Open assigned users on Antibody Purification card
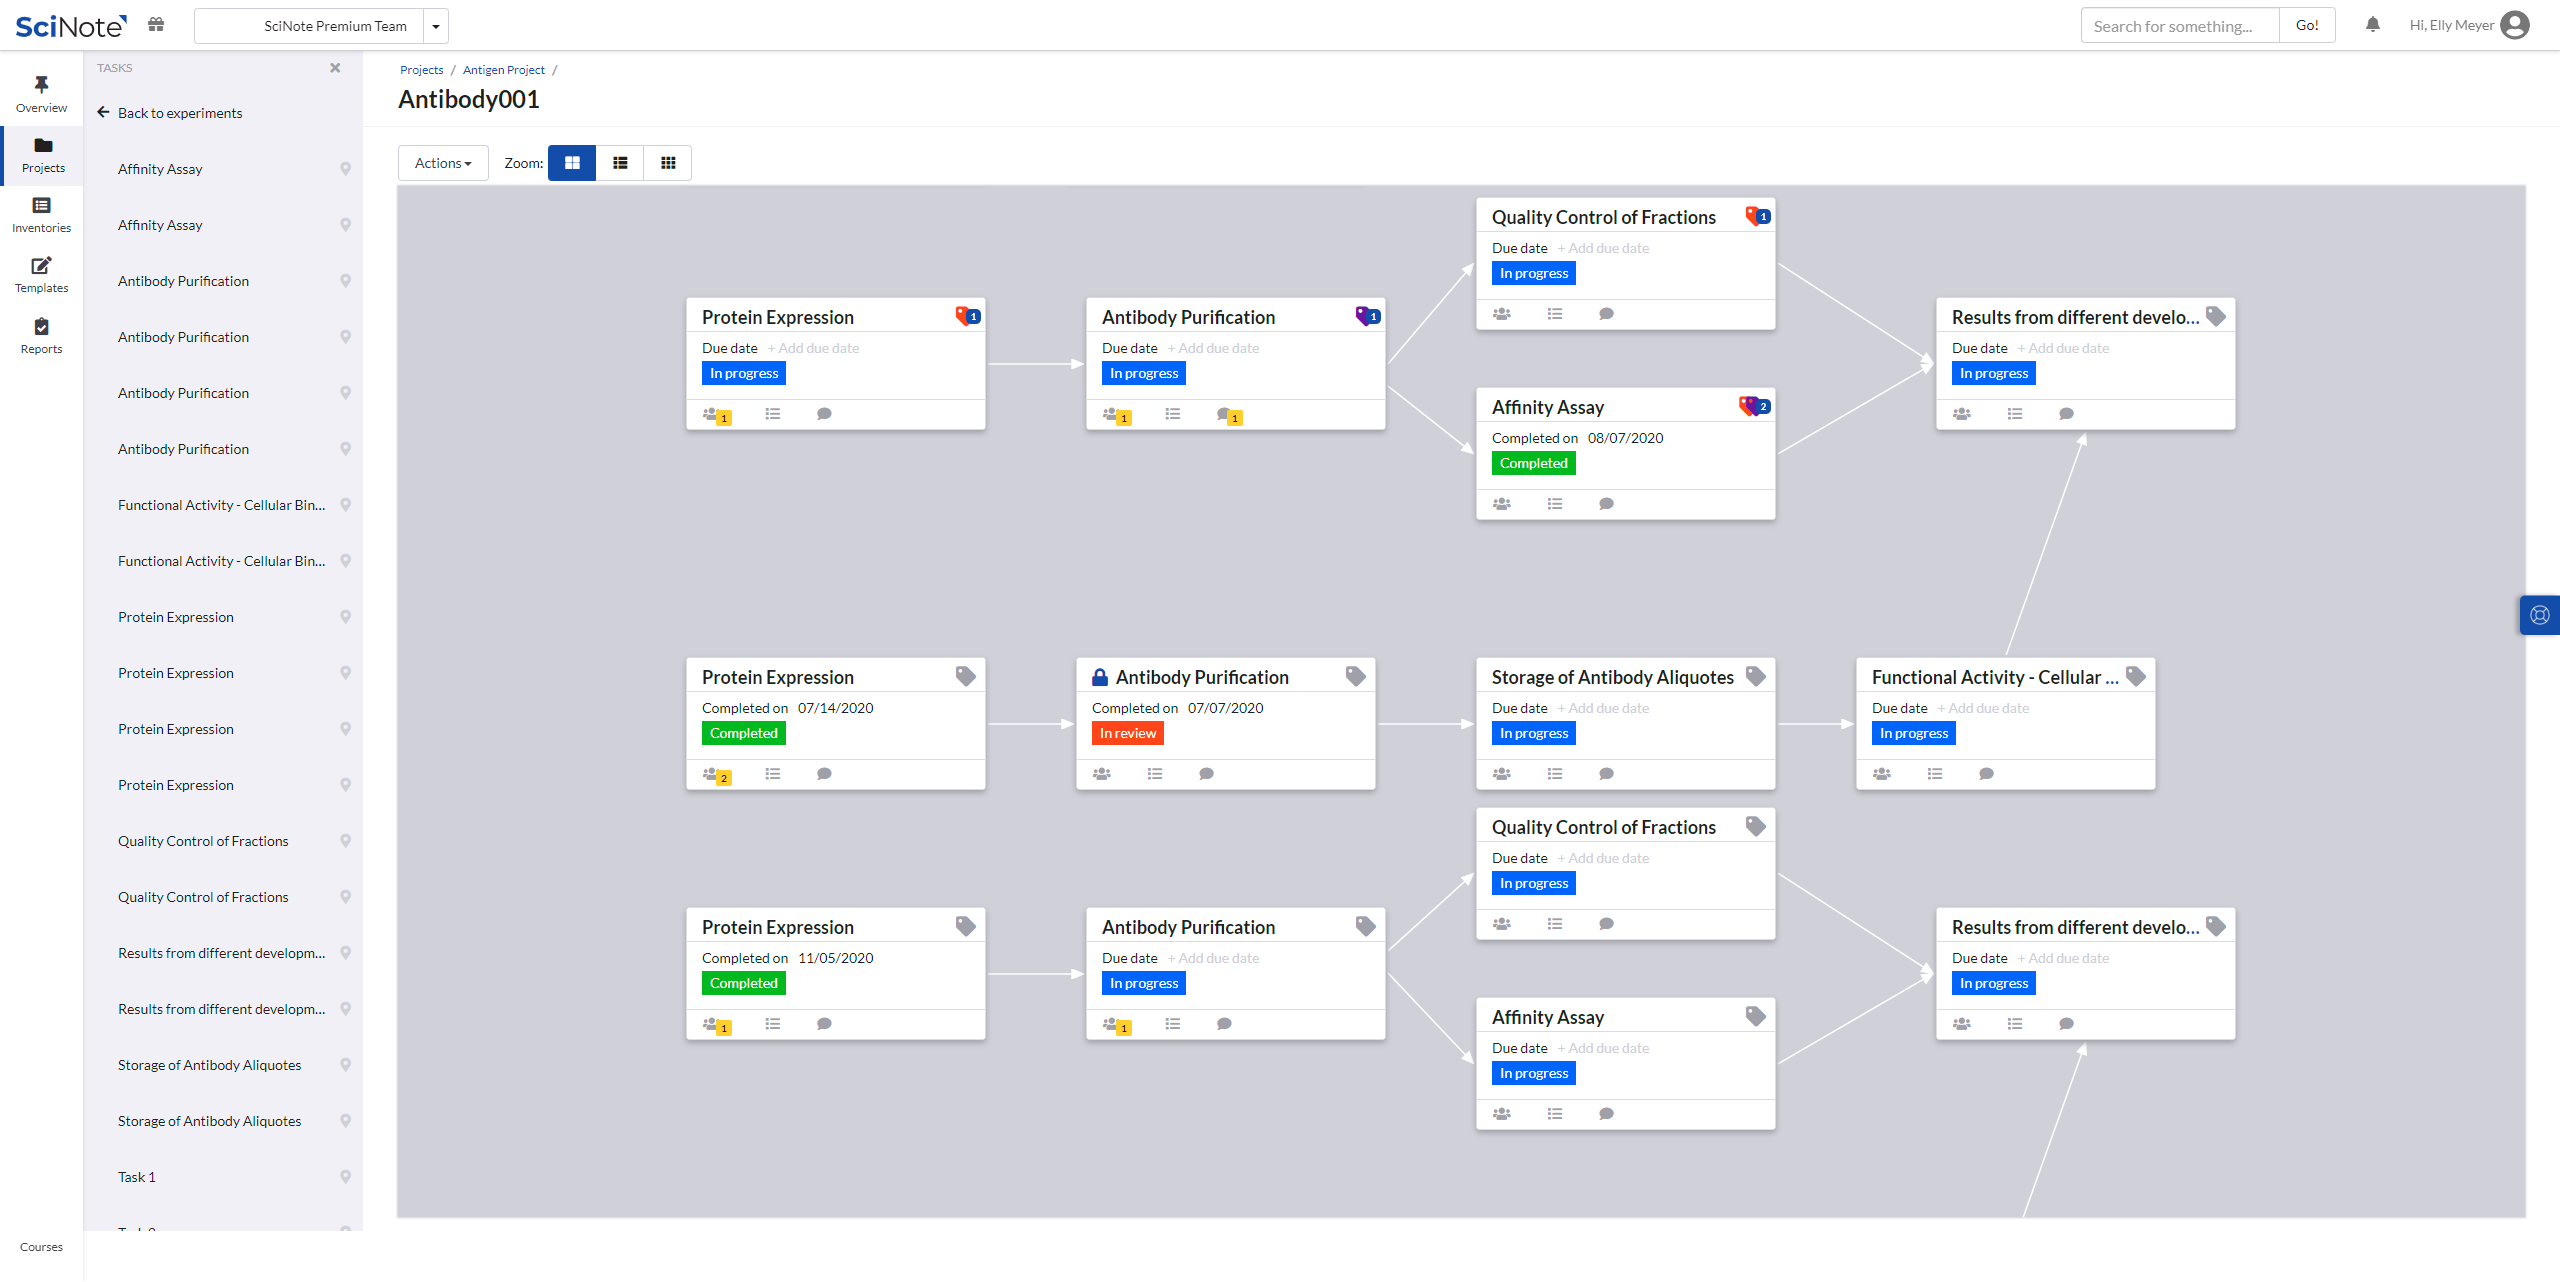The height and width of the screenshot is (1282, 2560). (1109, 413)
